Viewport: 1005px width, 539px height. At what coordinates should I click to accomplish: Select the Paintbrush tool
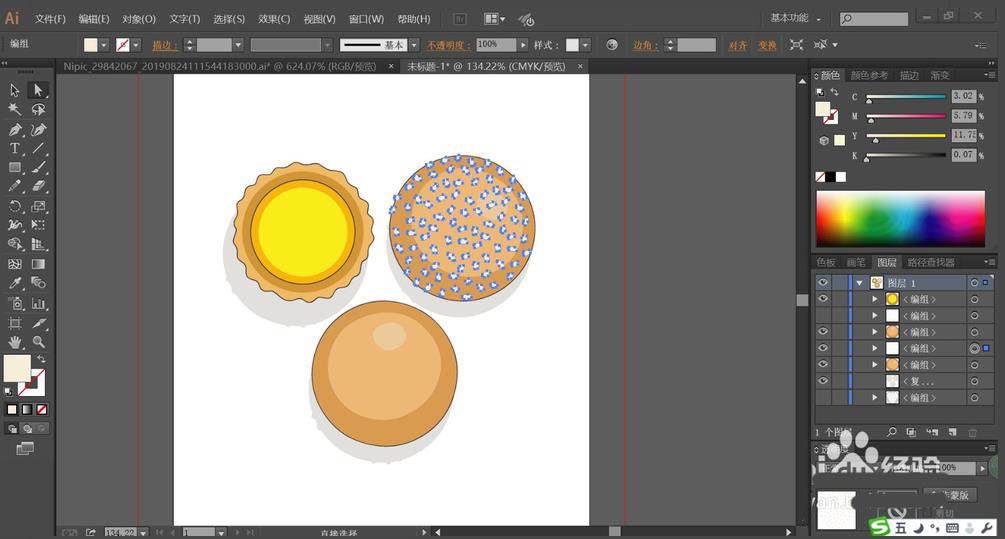pos(38,168)
